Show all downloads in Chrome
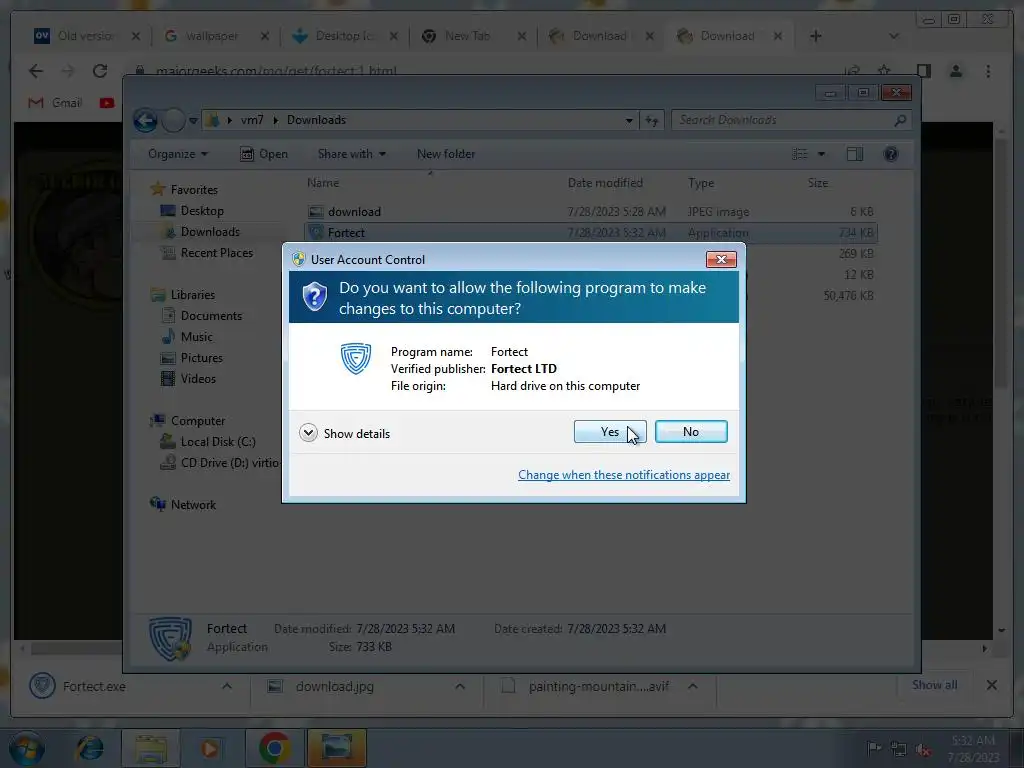The width and height of the screenshot is (1024, 768). coord(935,685)
